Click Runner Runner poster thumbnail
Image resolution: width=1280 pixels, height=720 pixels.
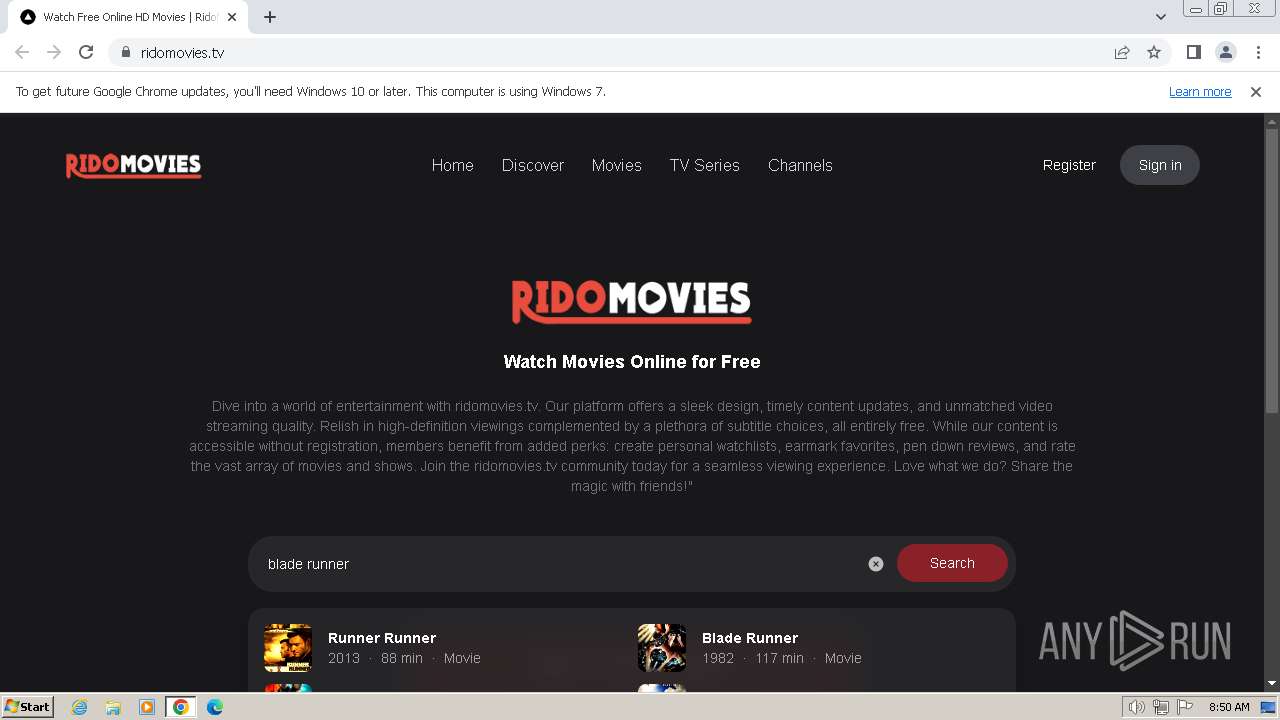point(288,647)
